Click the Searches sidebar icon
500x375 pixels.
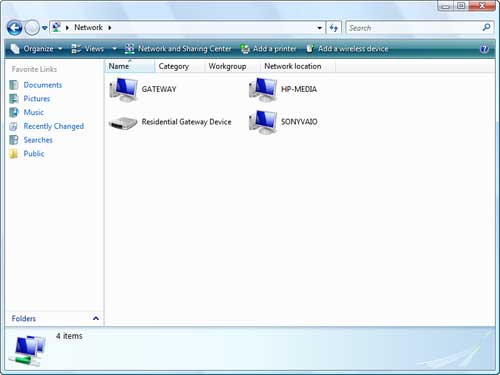tap(14, 140)
